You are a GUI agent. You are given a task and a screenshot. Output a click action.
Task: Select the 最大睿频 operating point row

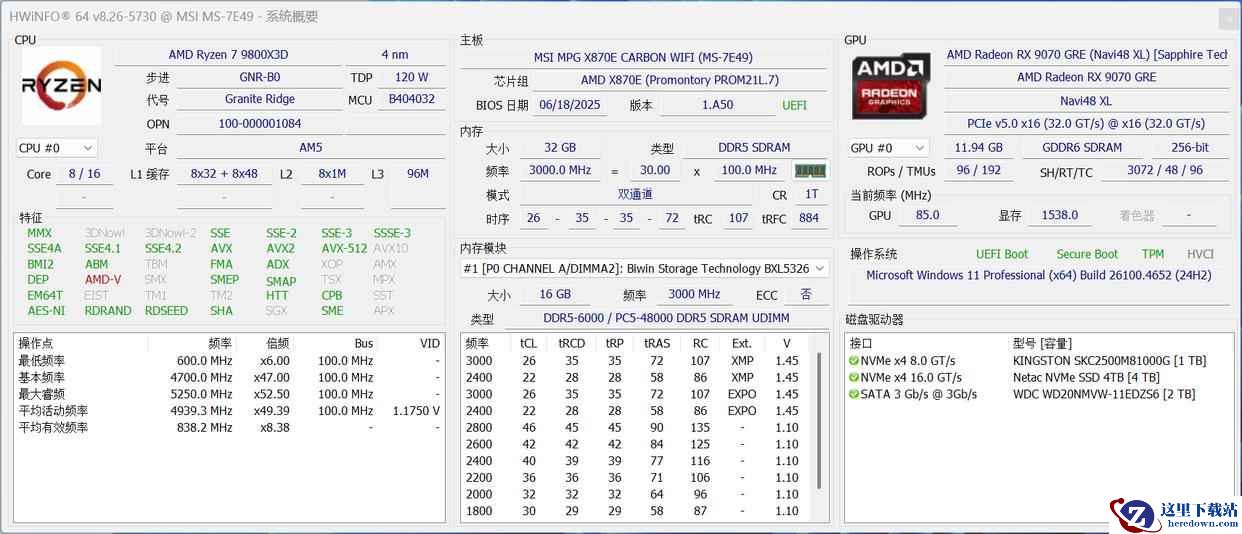click(x=229, y=394)
